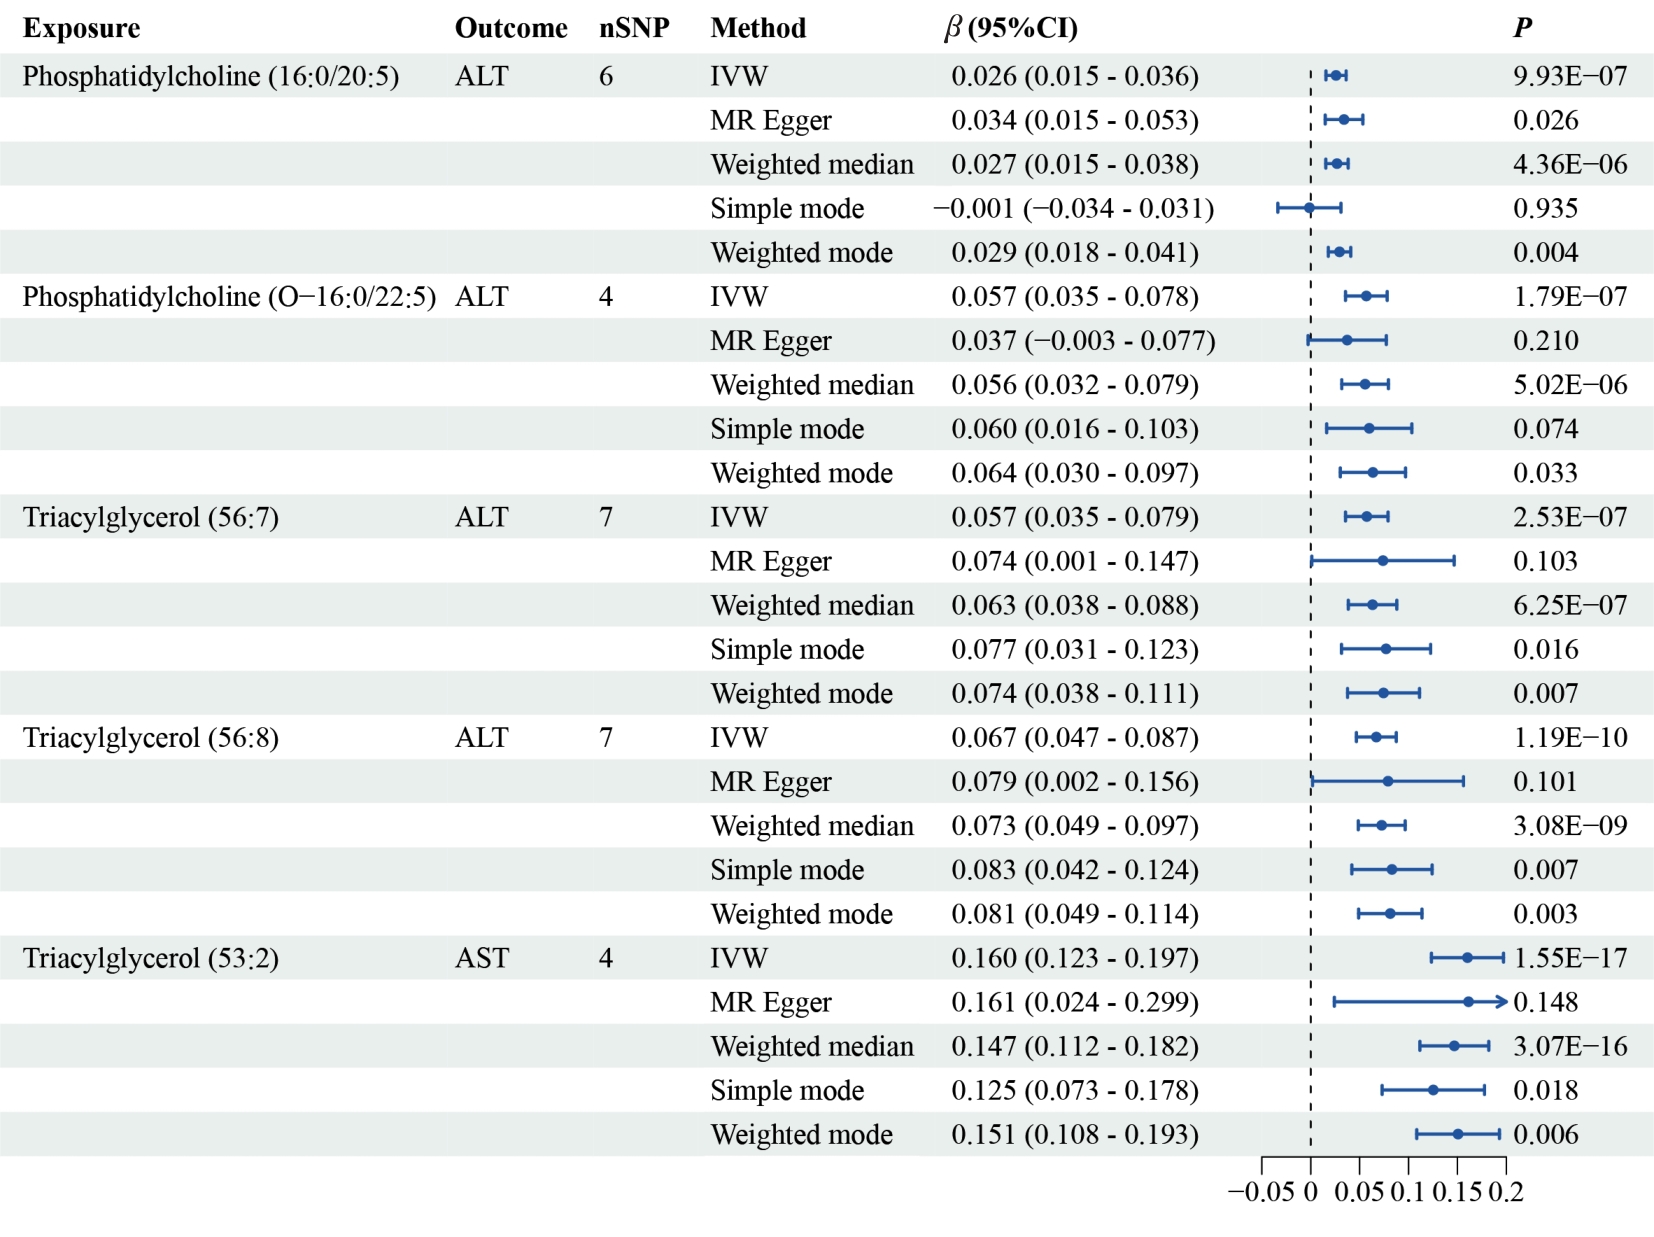Click the P value 1.19E−10
The width and height of the screenshot is (1654, 1237).
(x=1571, y=738)
